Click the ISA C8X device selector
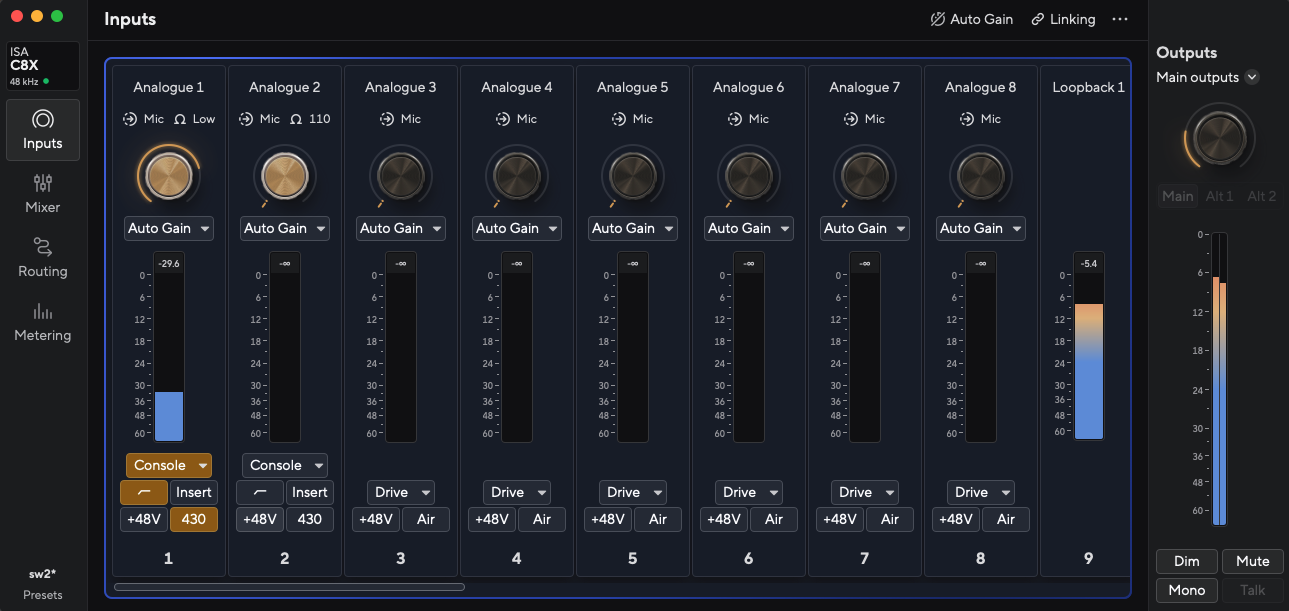This screenshot has height=611, width=1289. point(43,66)
